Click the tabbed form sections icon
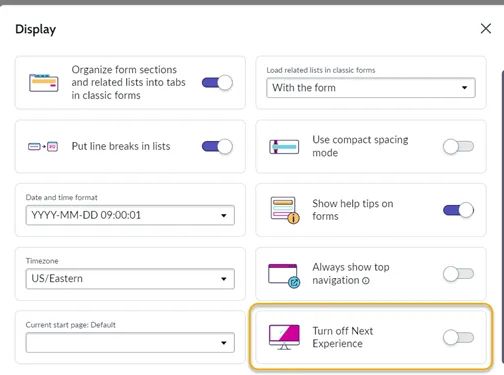Viewport: 504px width, 375px height. tap(44, 82)
